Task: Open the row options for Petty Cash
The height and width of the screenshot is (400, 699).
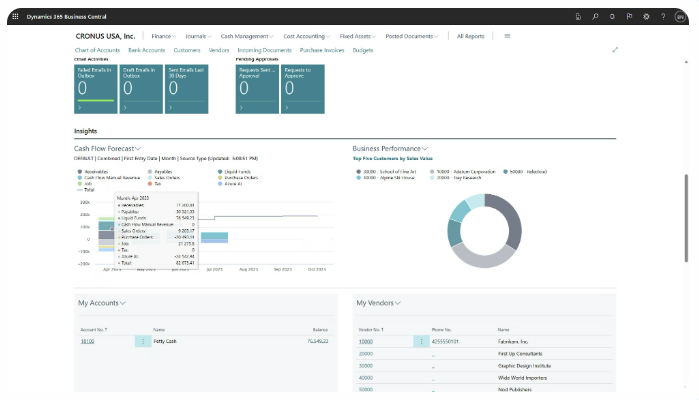Action: tap(143, 341)
